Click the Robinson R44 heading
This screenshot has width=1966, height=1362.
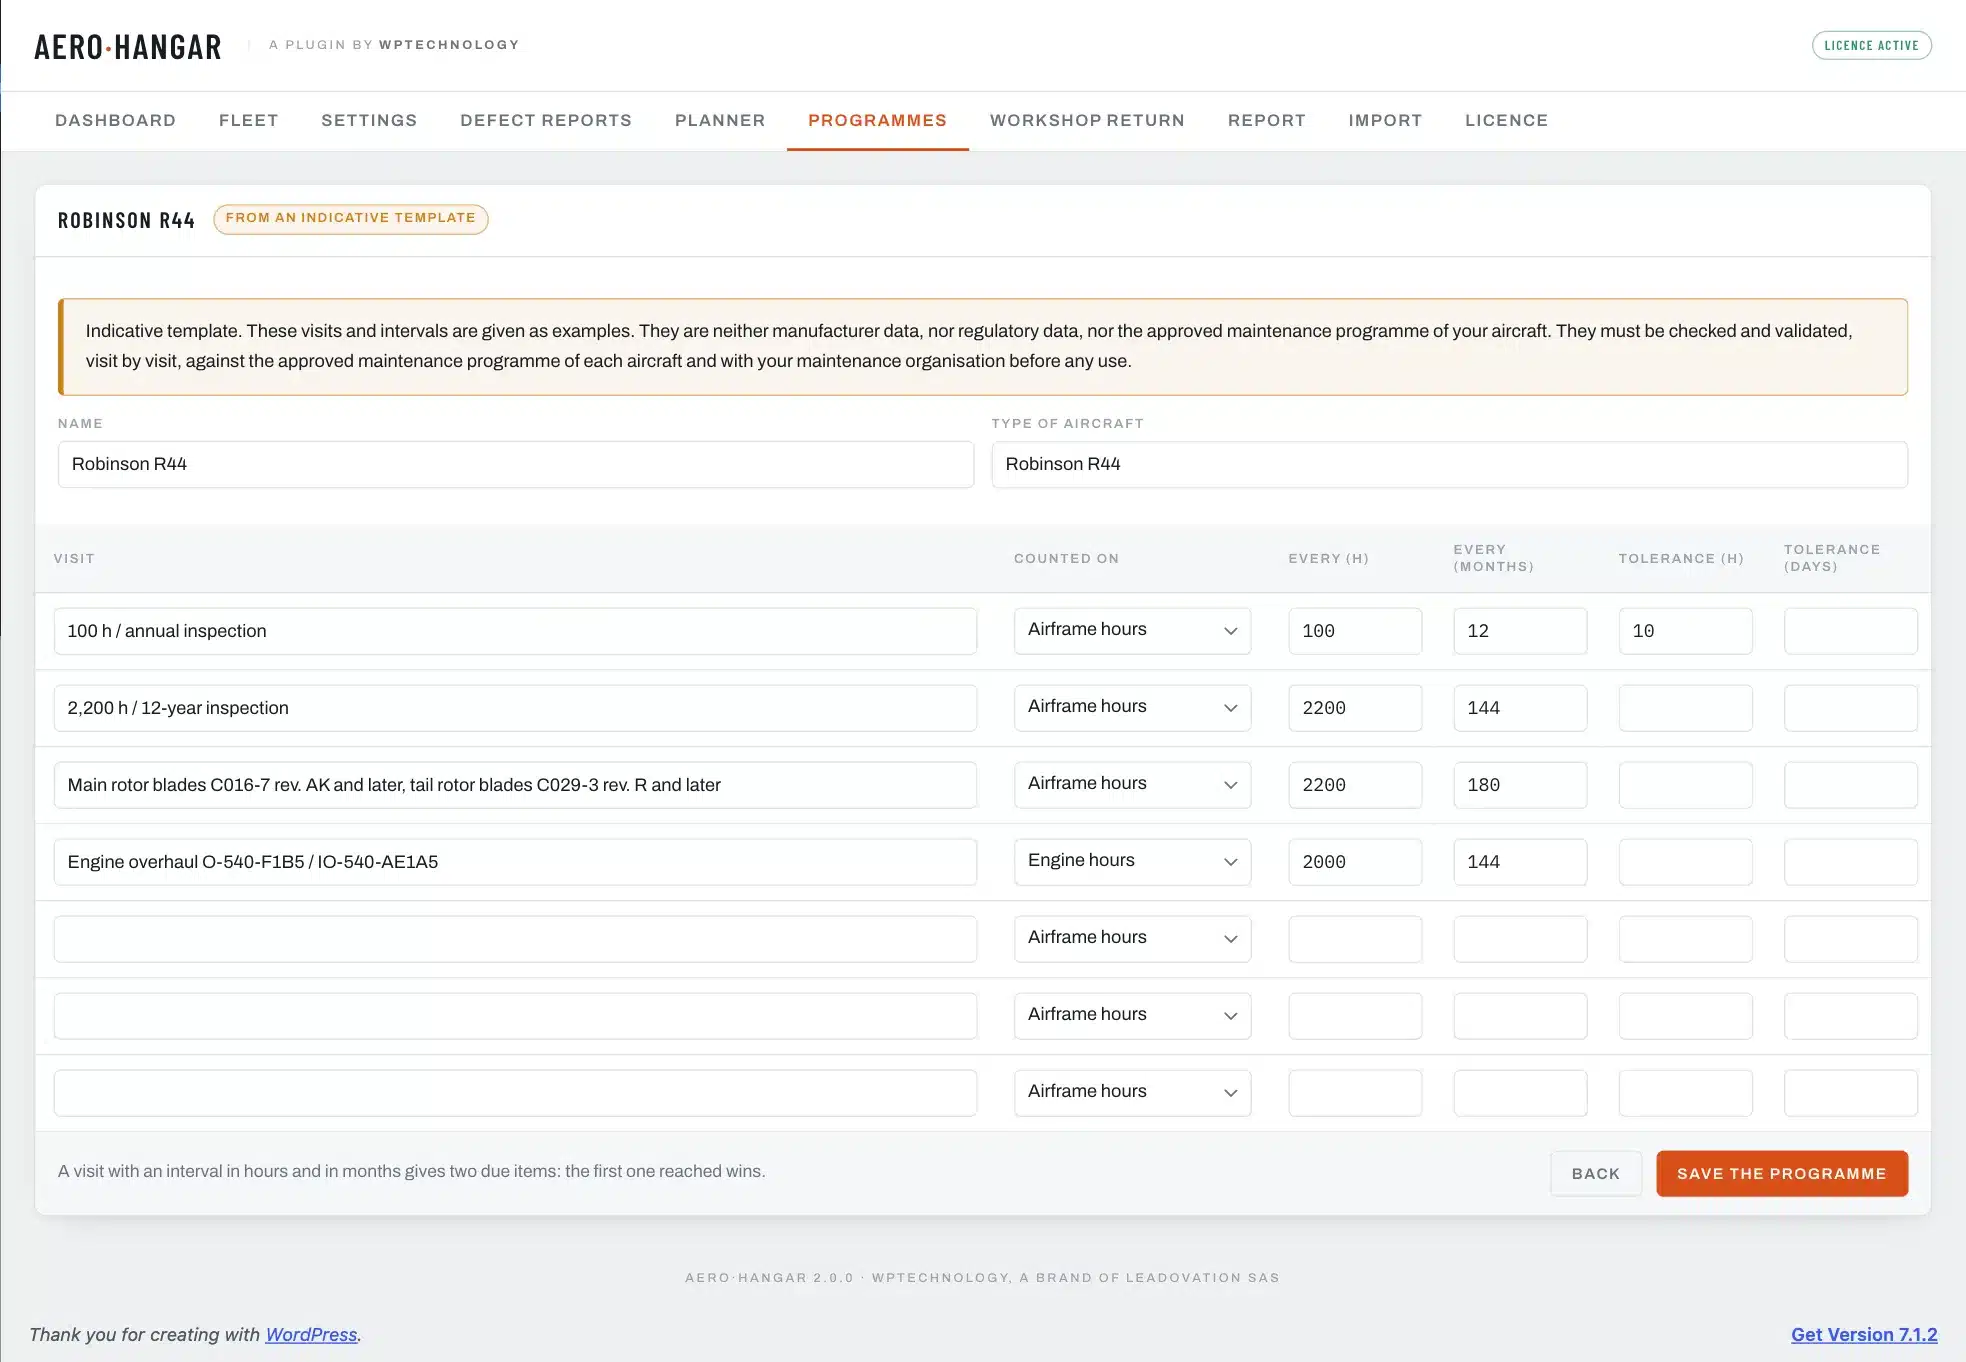pyautogui.click(x=126, y=220)
